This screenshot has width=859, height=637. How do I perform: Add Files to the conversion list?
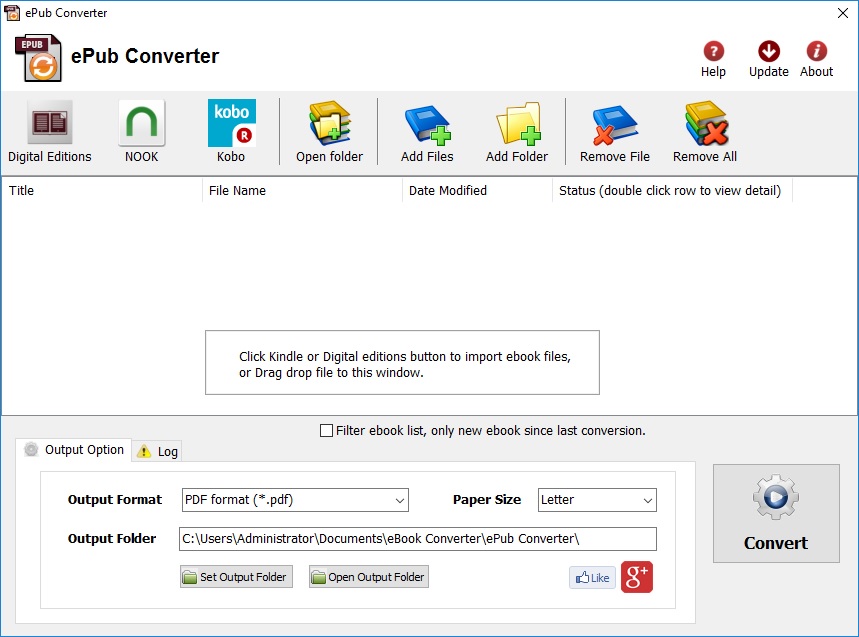click(427, 132)
